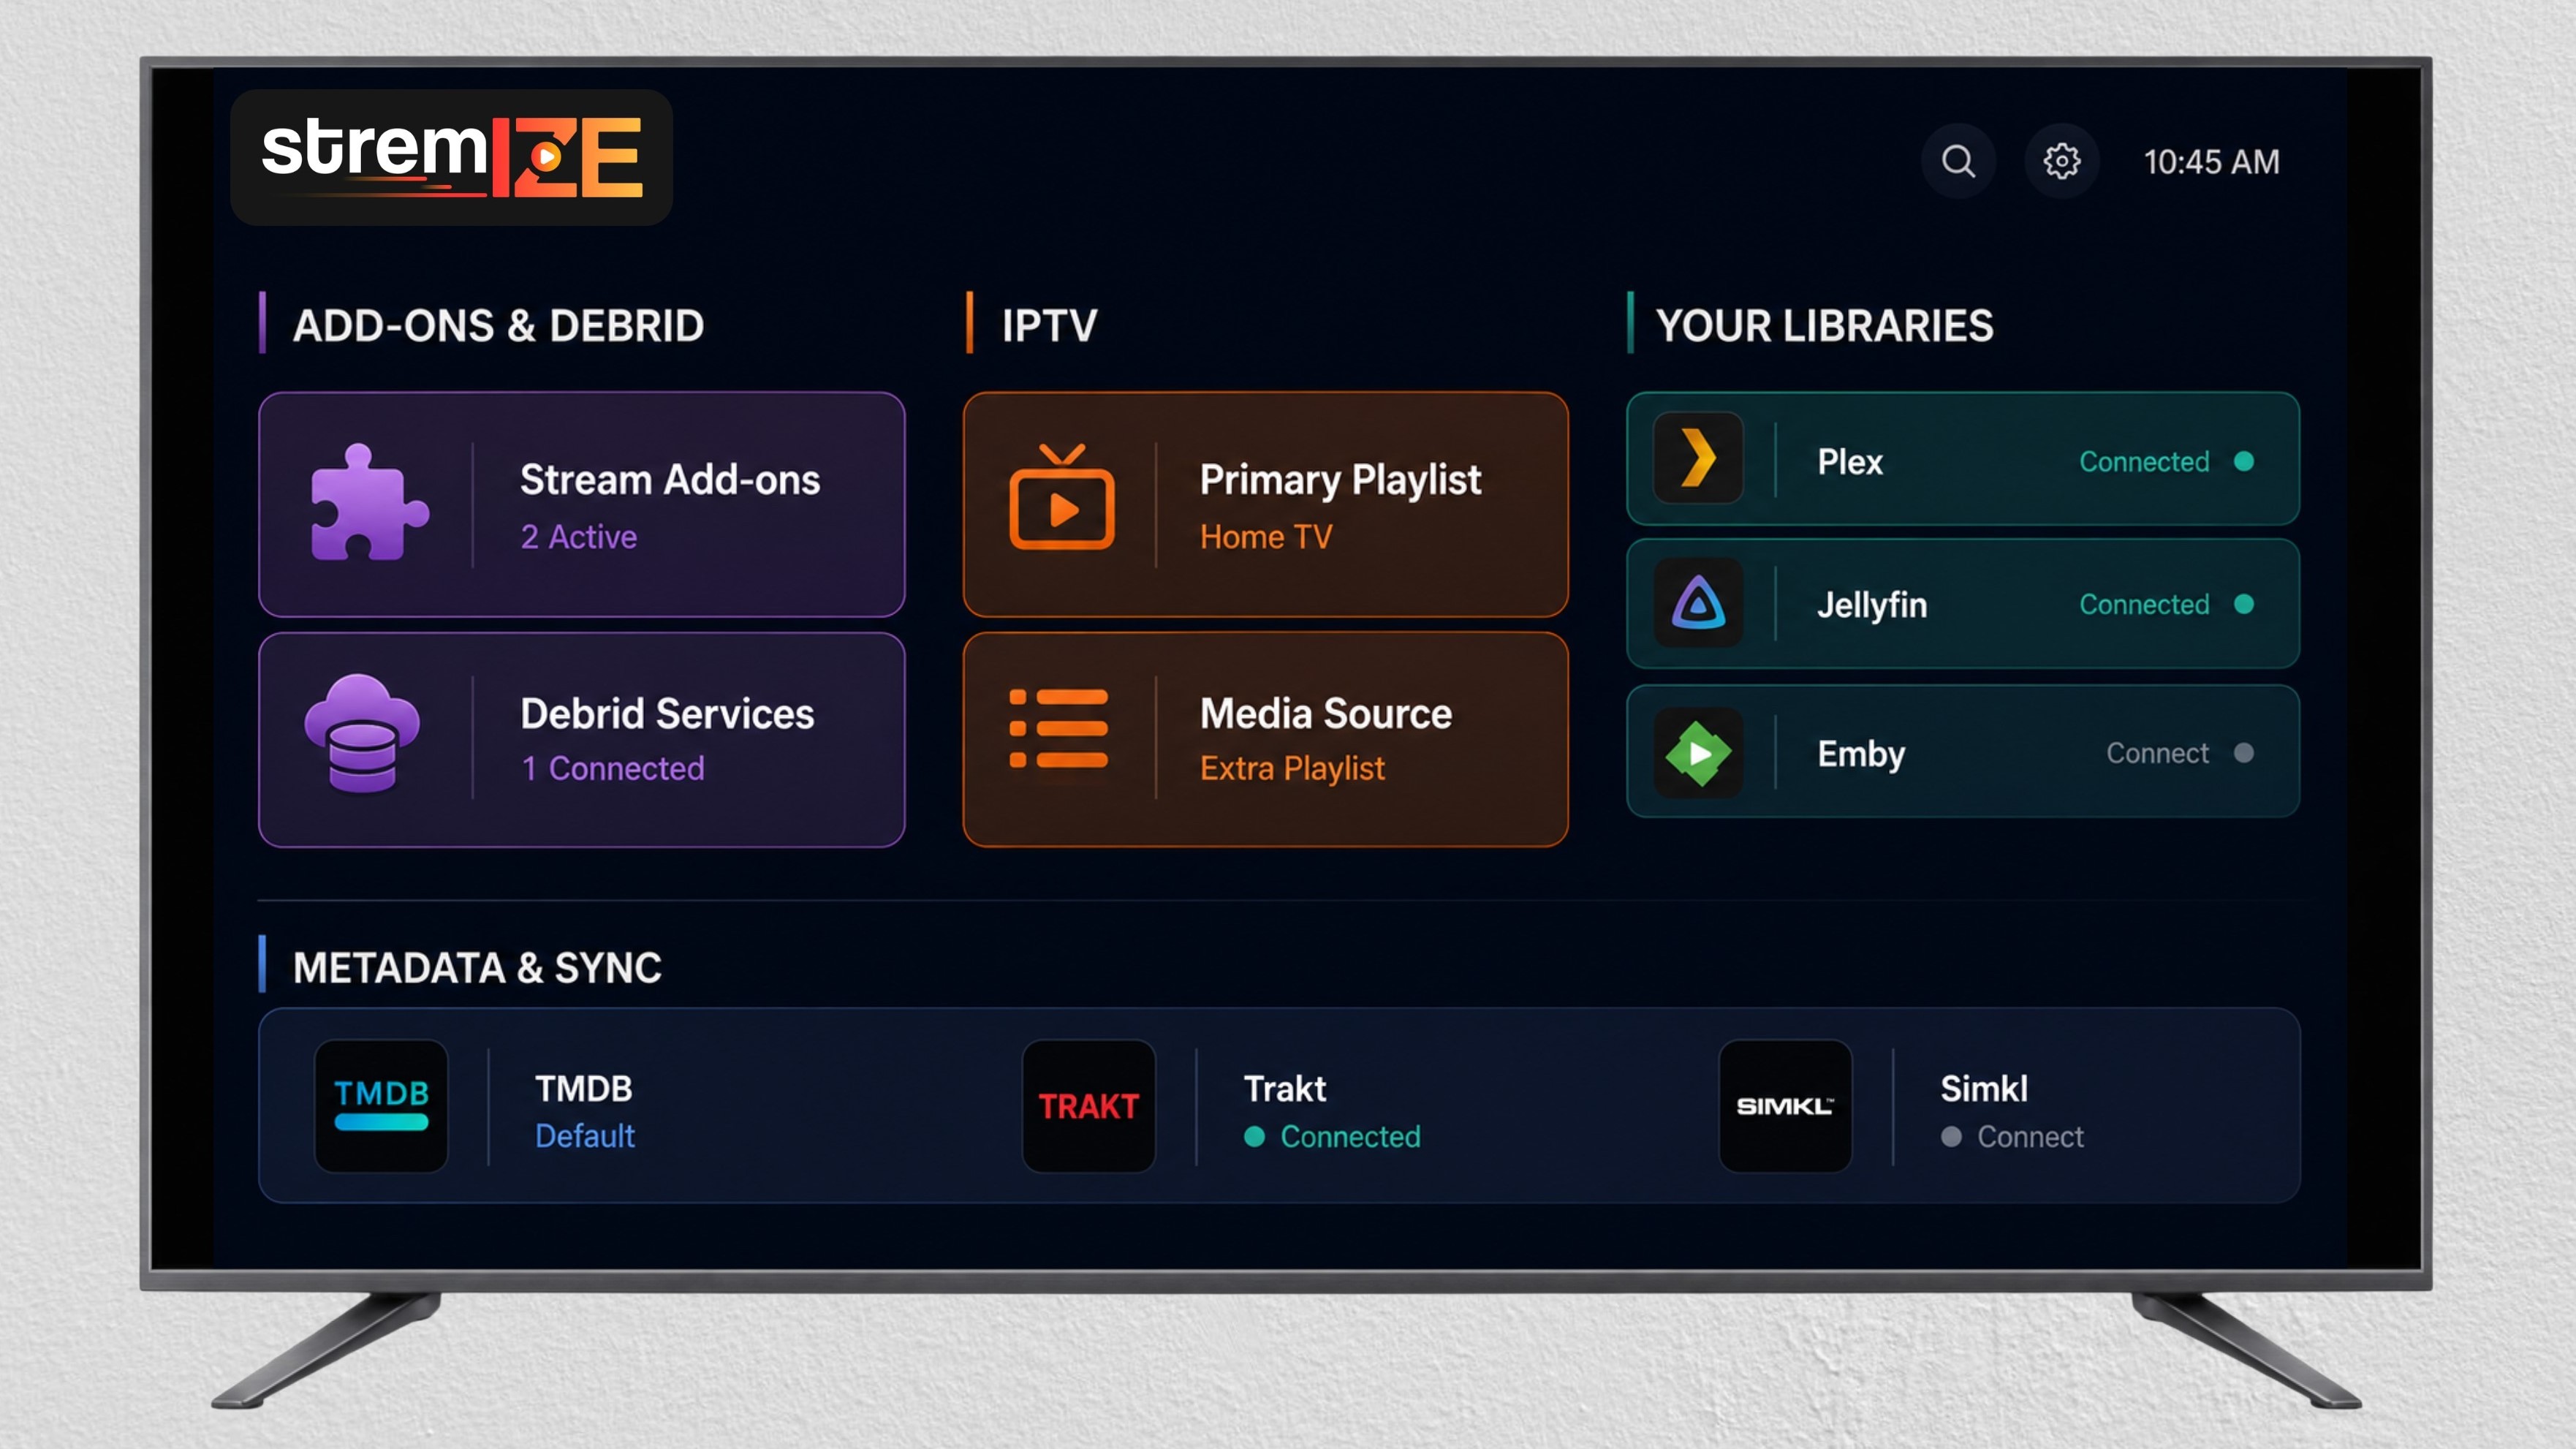Toggle the Emby grey status dot
This screenshot has height=1449, width=2576.
[2244, 753]
